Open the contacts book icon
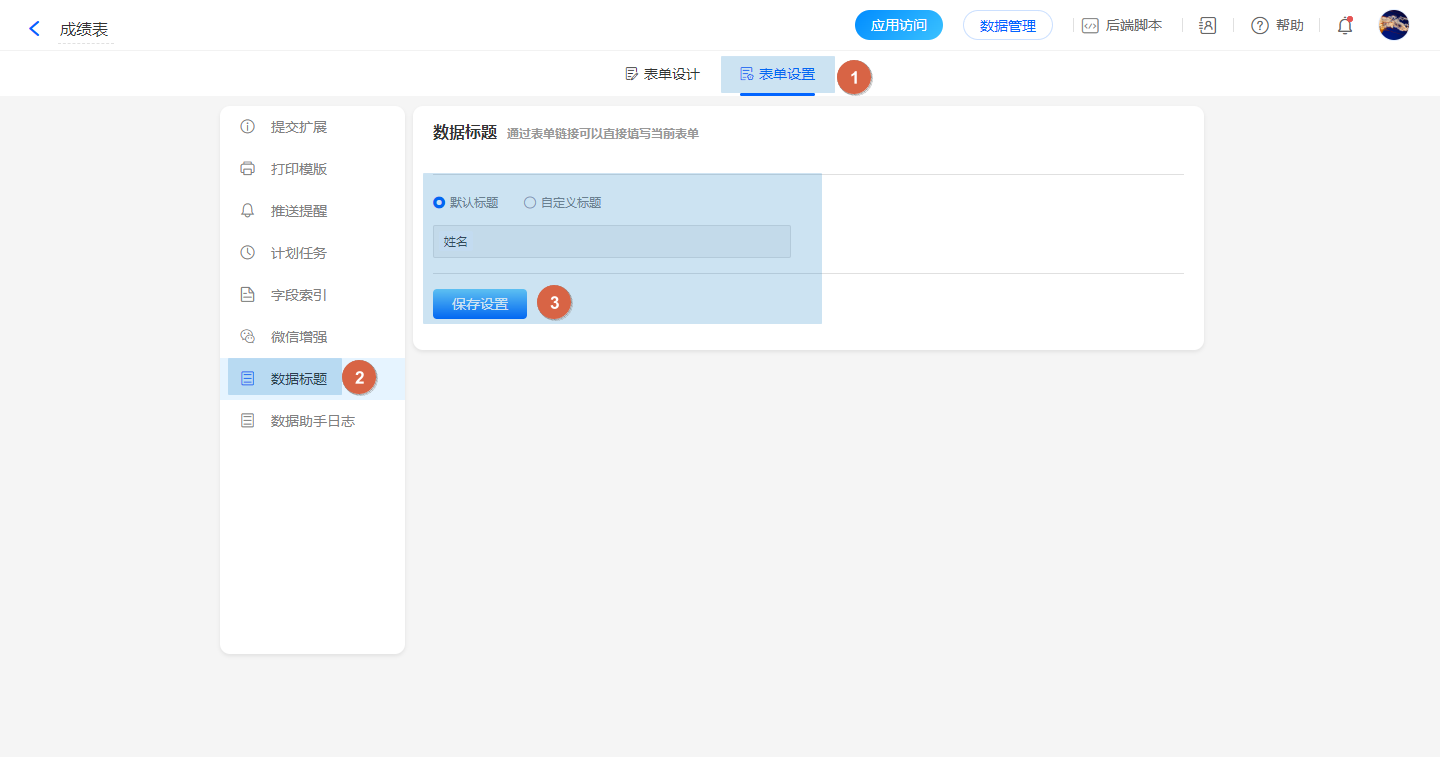 [x=1207, y=26]
